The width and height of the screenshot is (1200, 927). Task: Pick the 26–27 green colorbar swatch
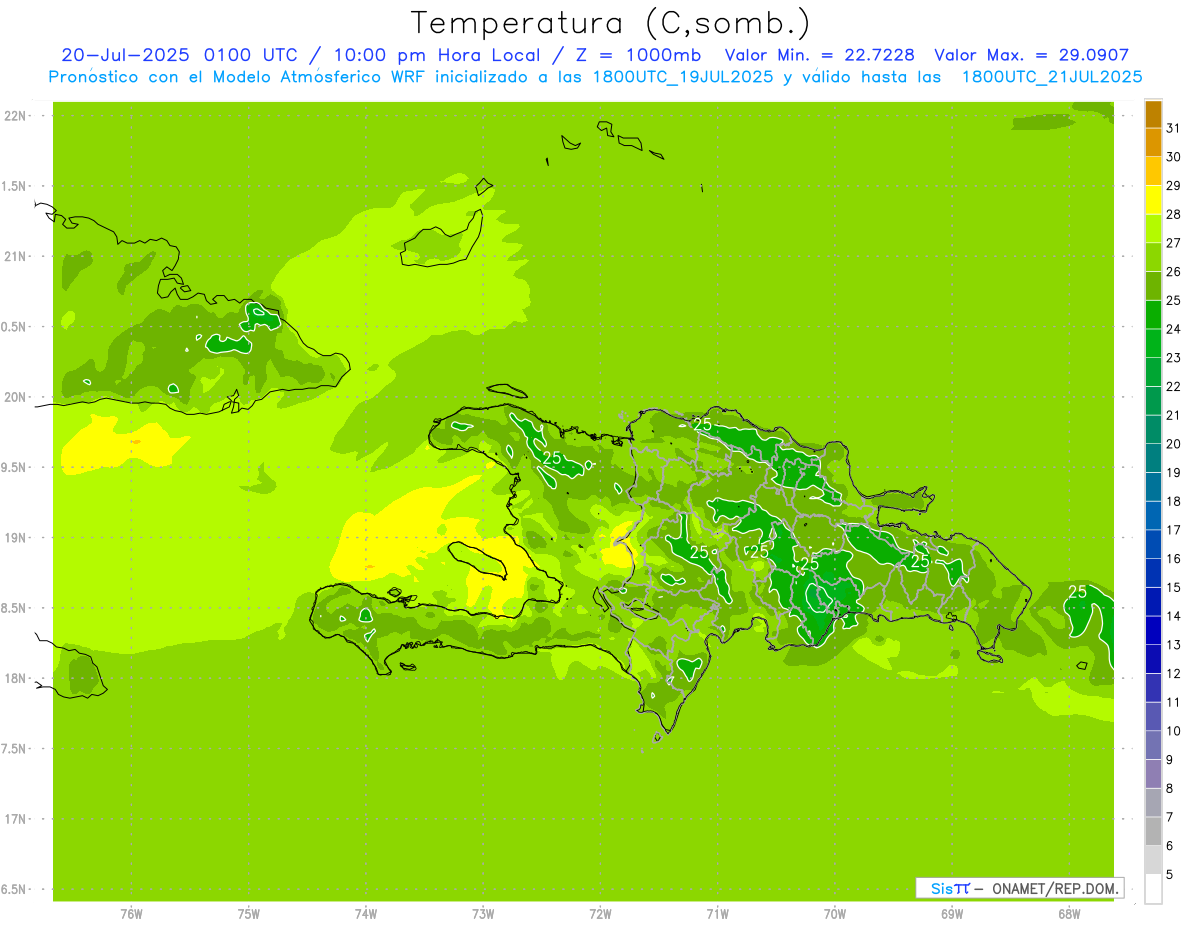[1153, 257]
